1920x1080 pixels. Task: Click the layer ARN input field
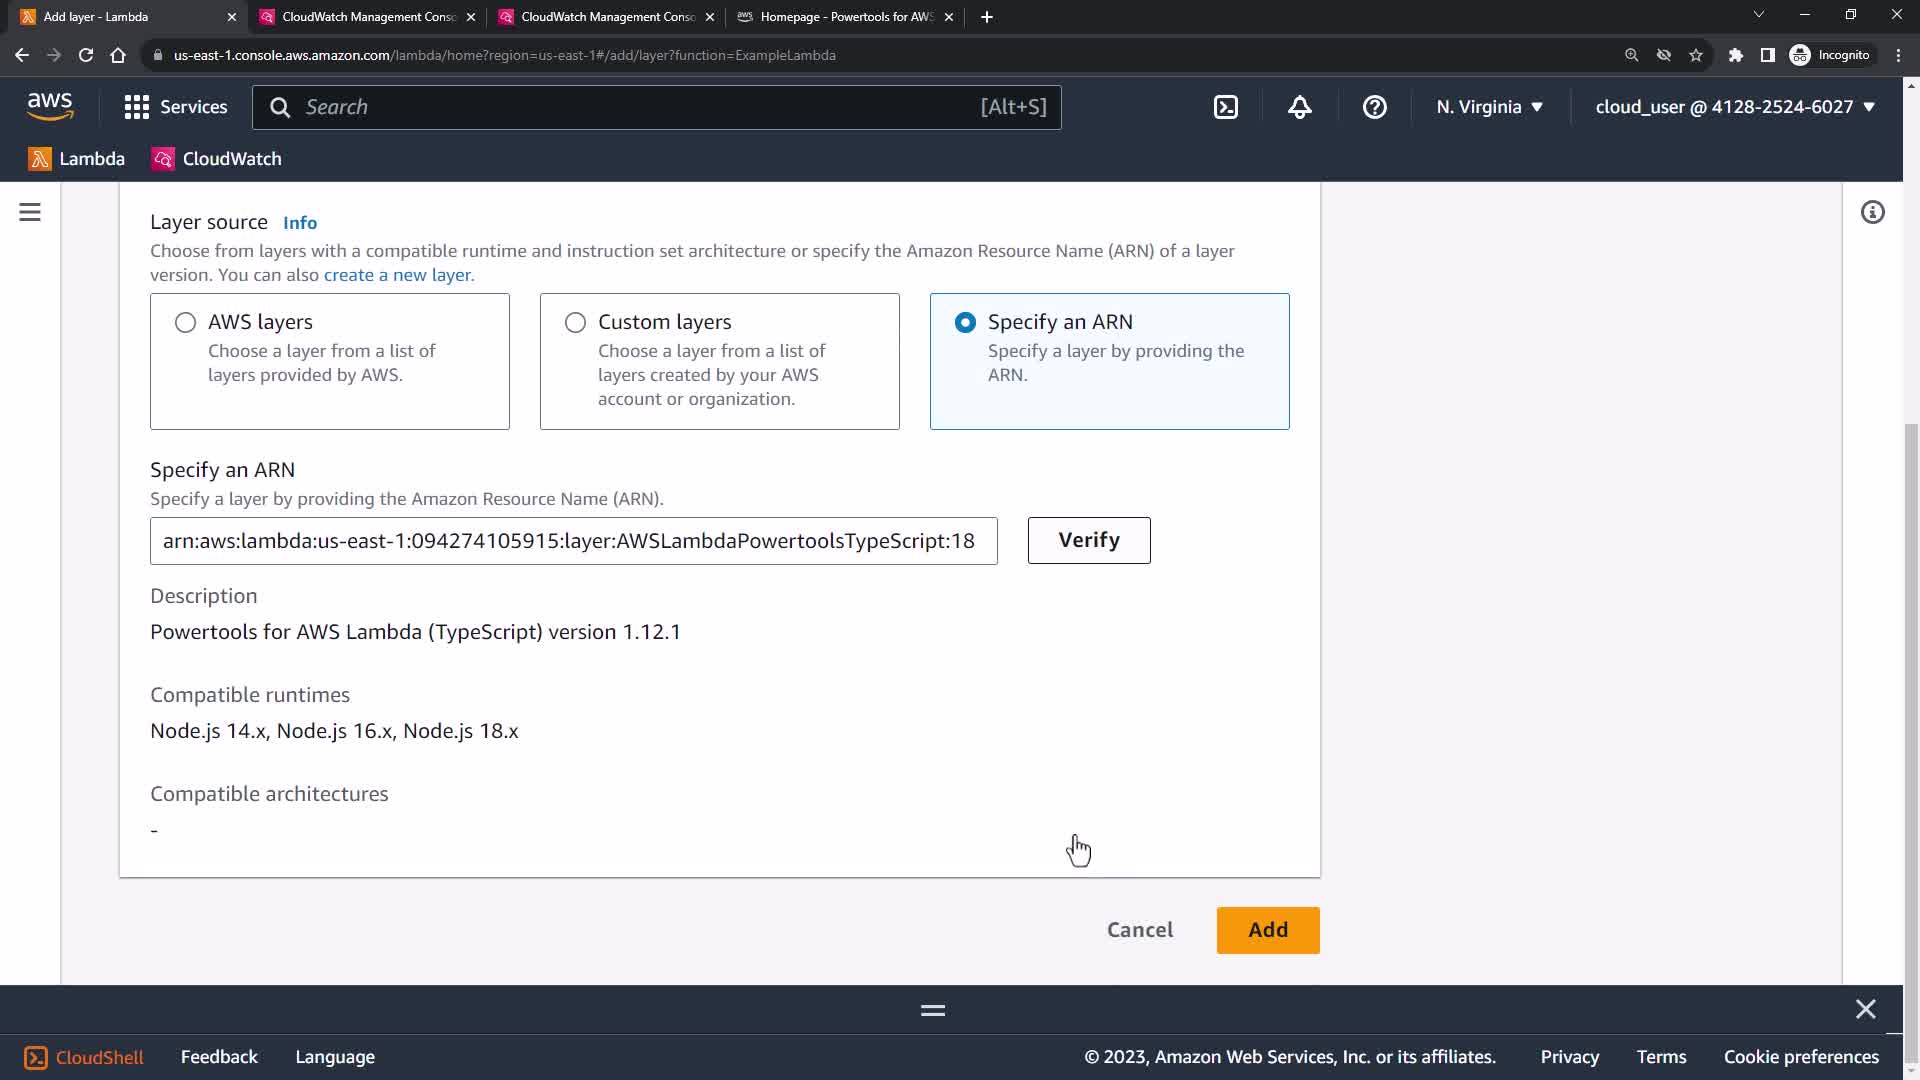pos(573,541)
